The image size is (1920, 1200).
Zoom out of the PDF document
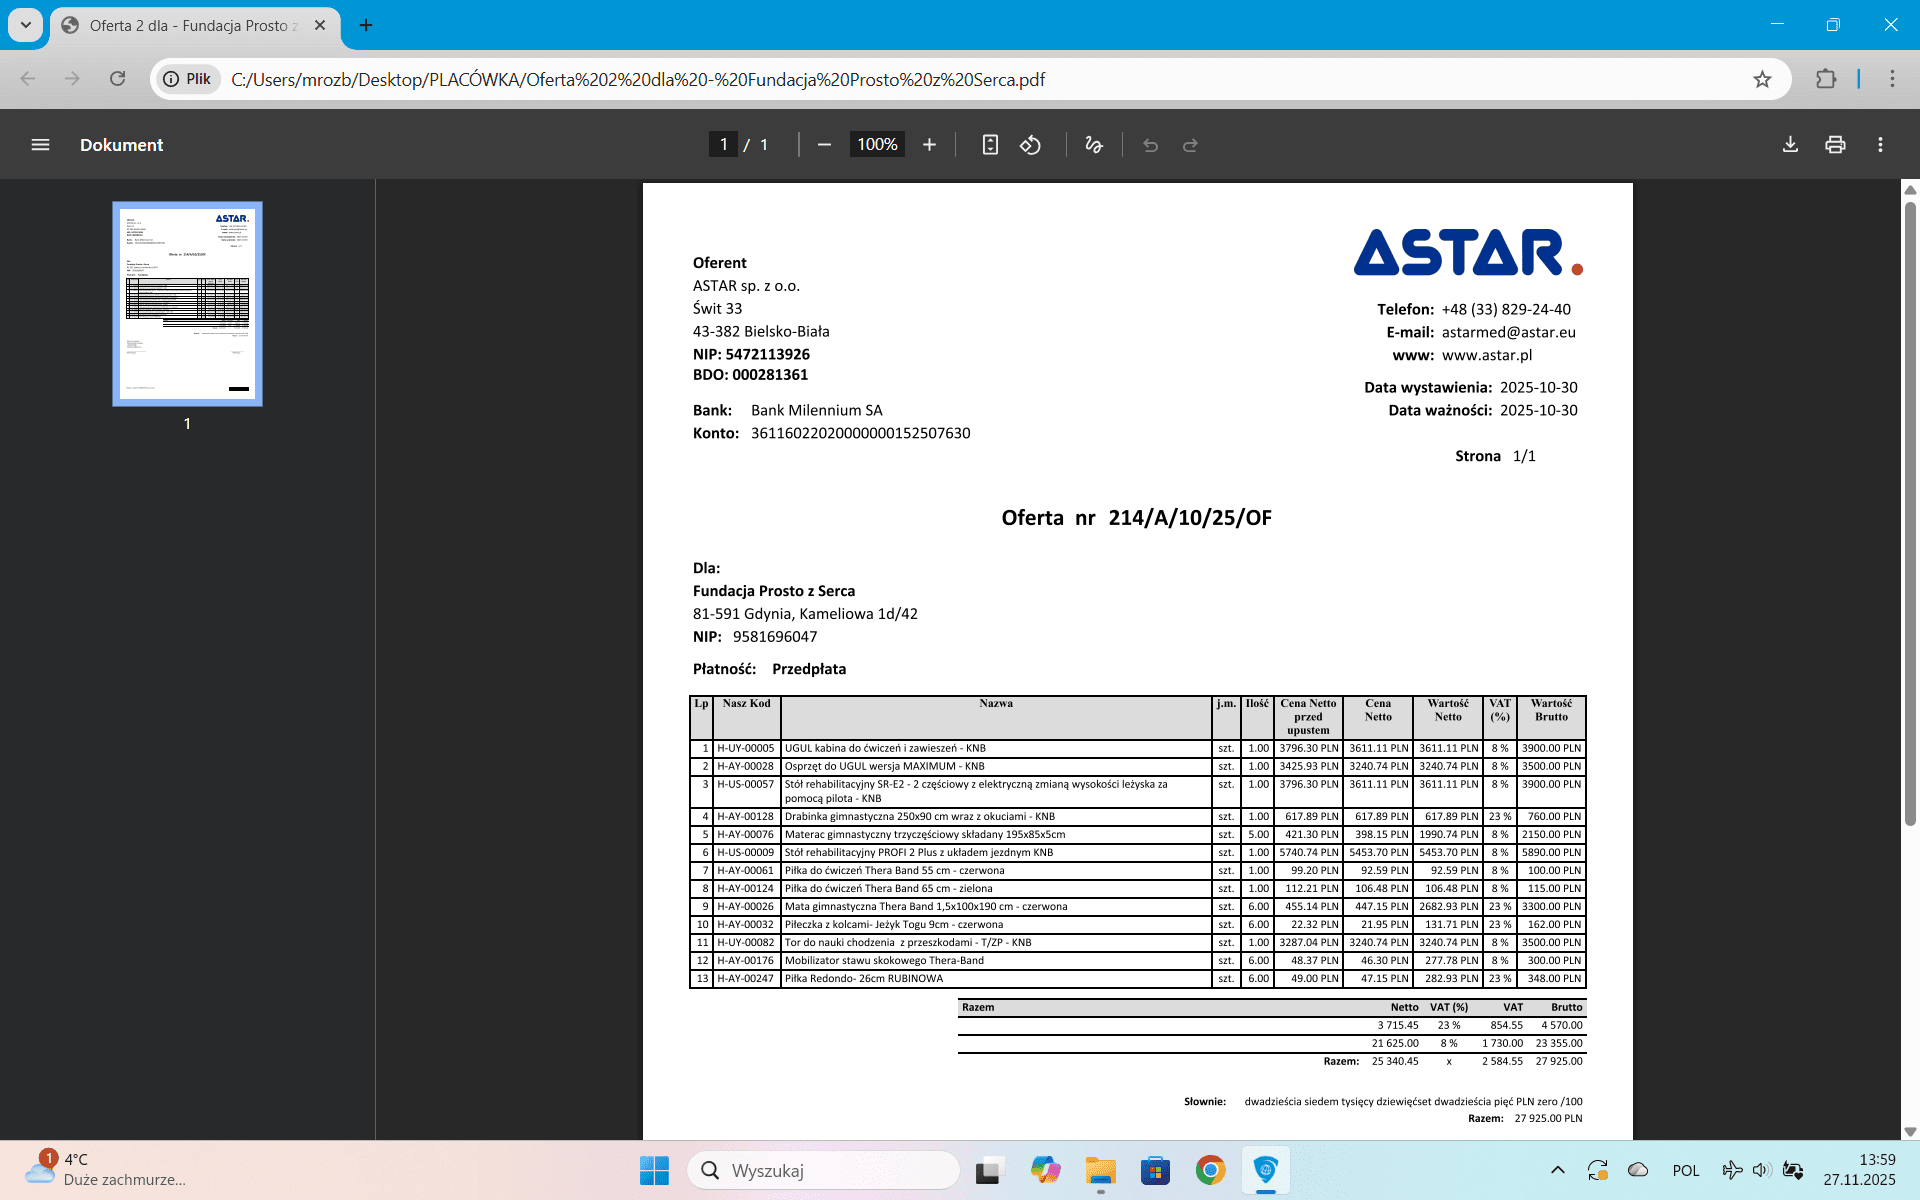[x=824, y=145]
